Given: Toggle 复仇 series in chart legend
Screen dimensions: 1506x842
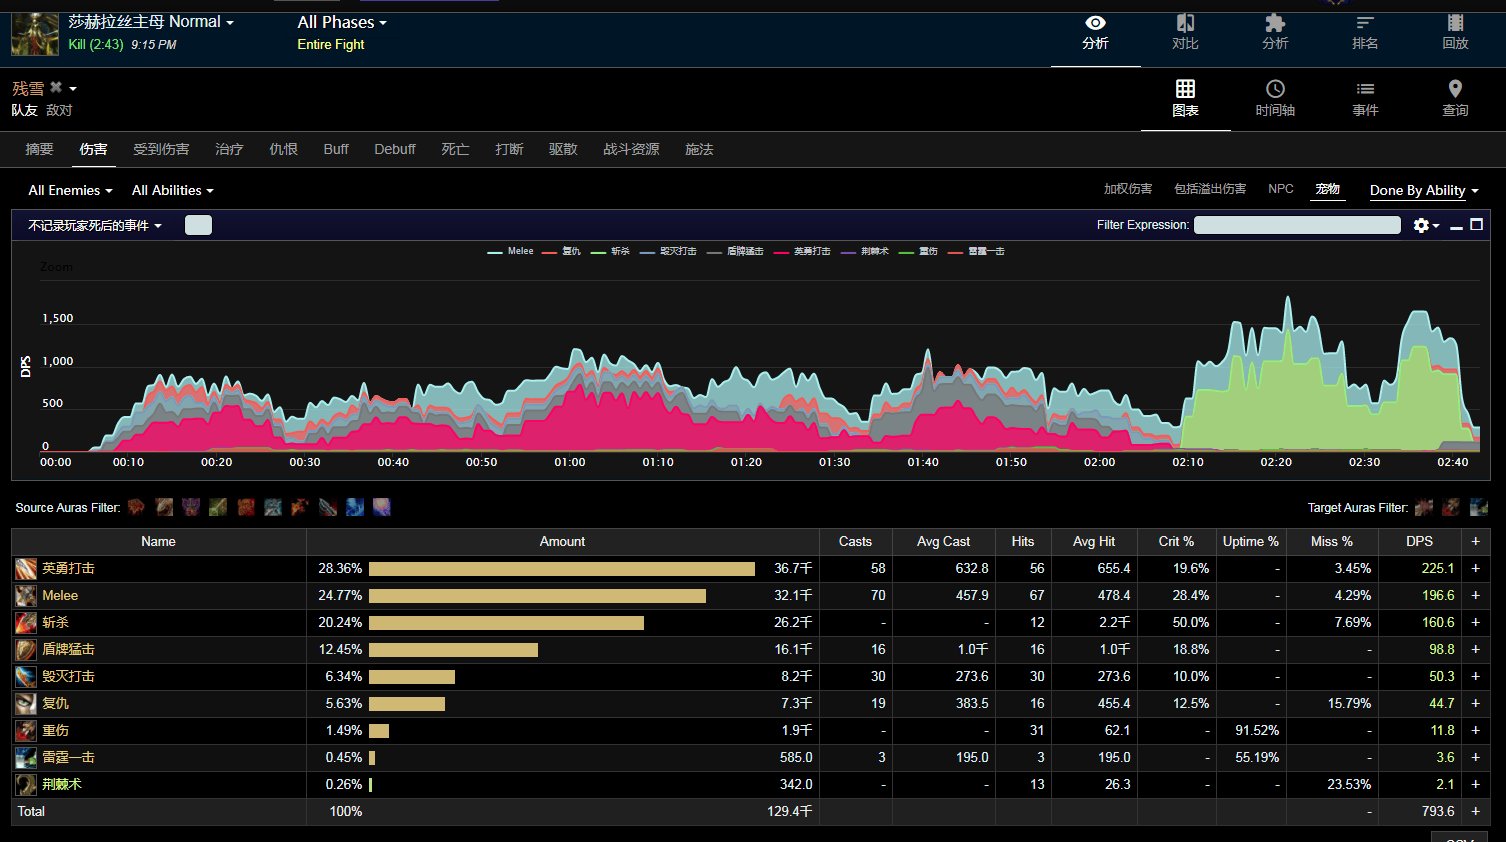Looking at the screenshot, I should 561,252.
